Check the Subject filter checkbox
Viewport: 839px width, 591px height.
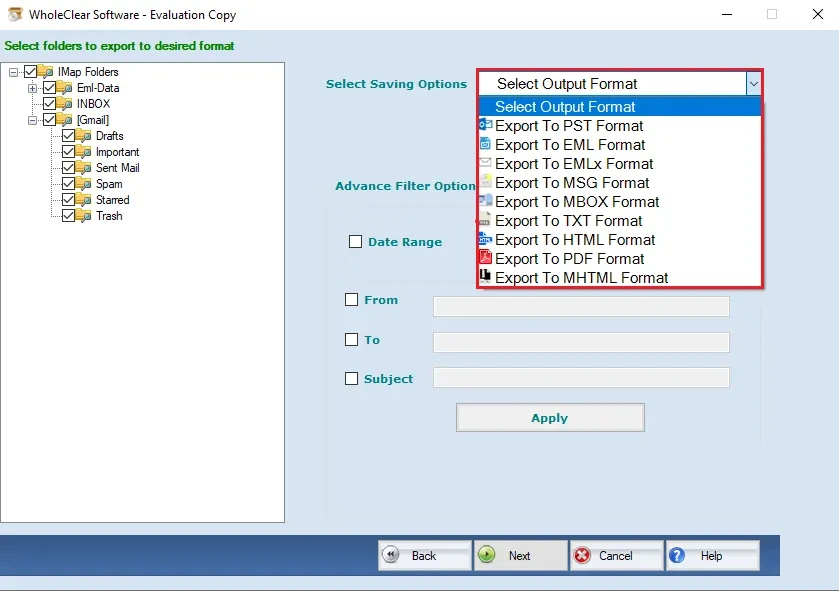click(349, 378)
